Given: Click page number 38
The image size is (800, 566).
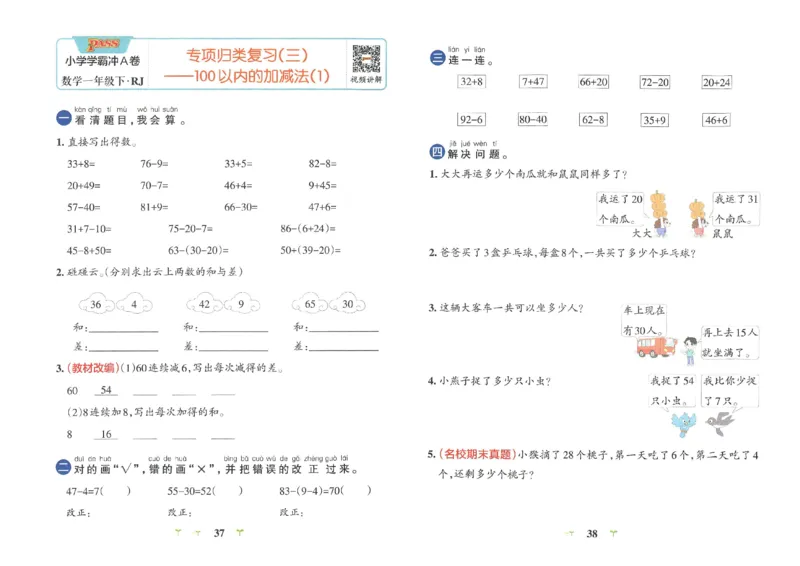Looking at the screenshot, I should click(592, 534).
